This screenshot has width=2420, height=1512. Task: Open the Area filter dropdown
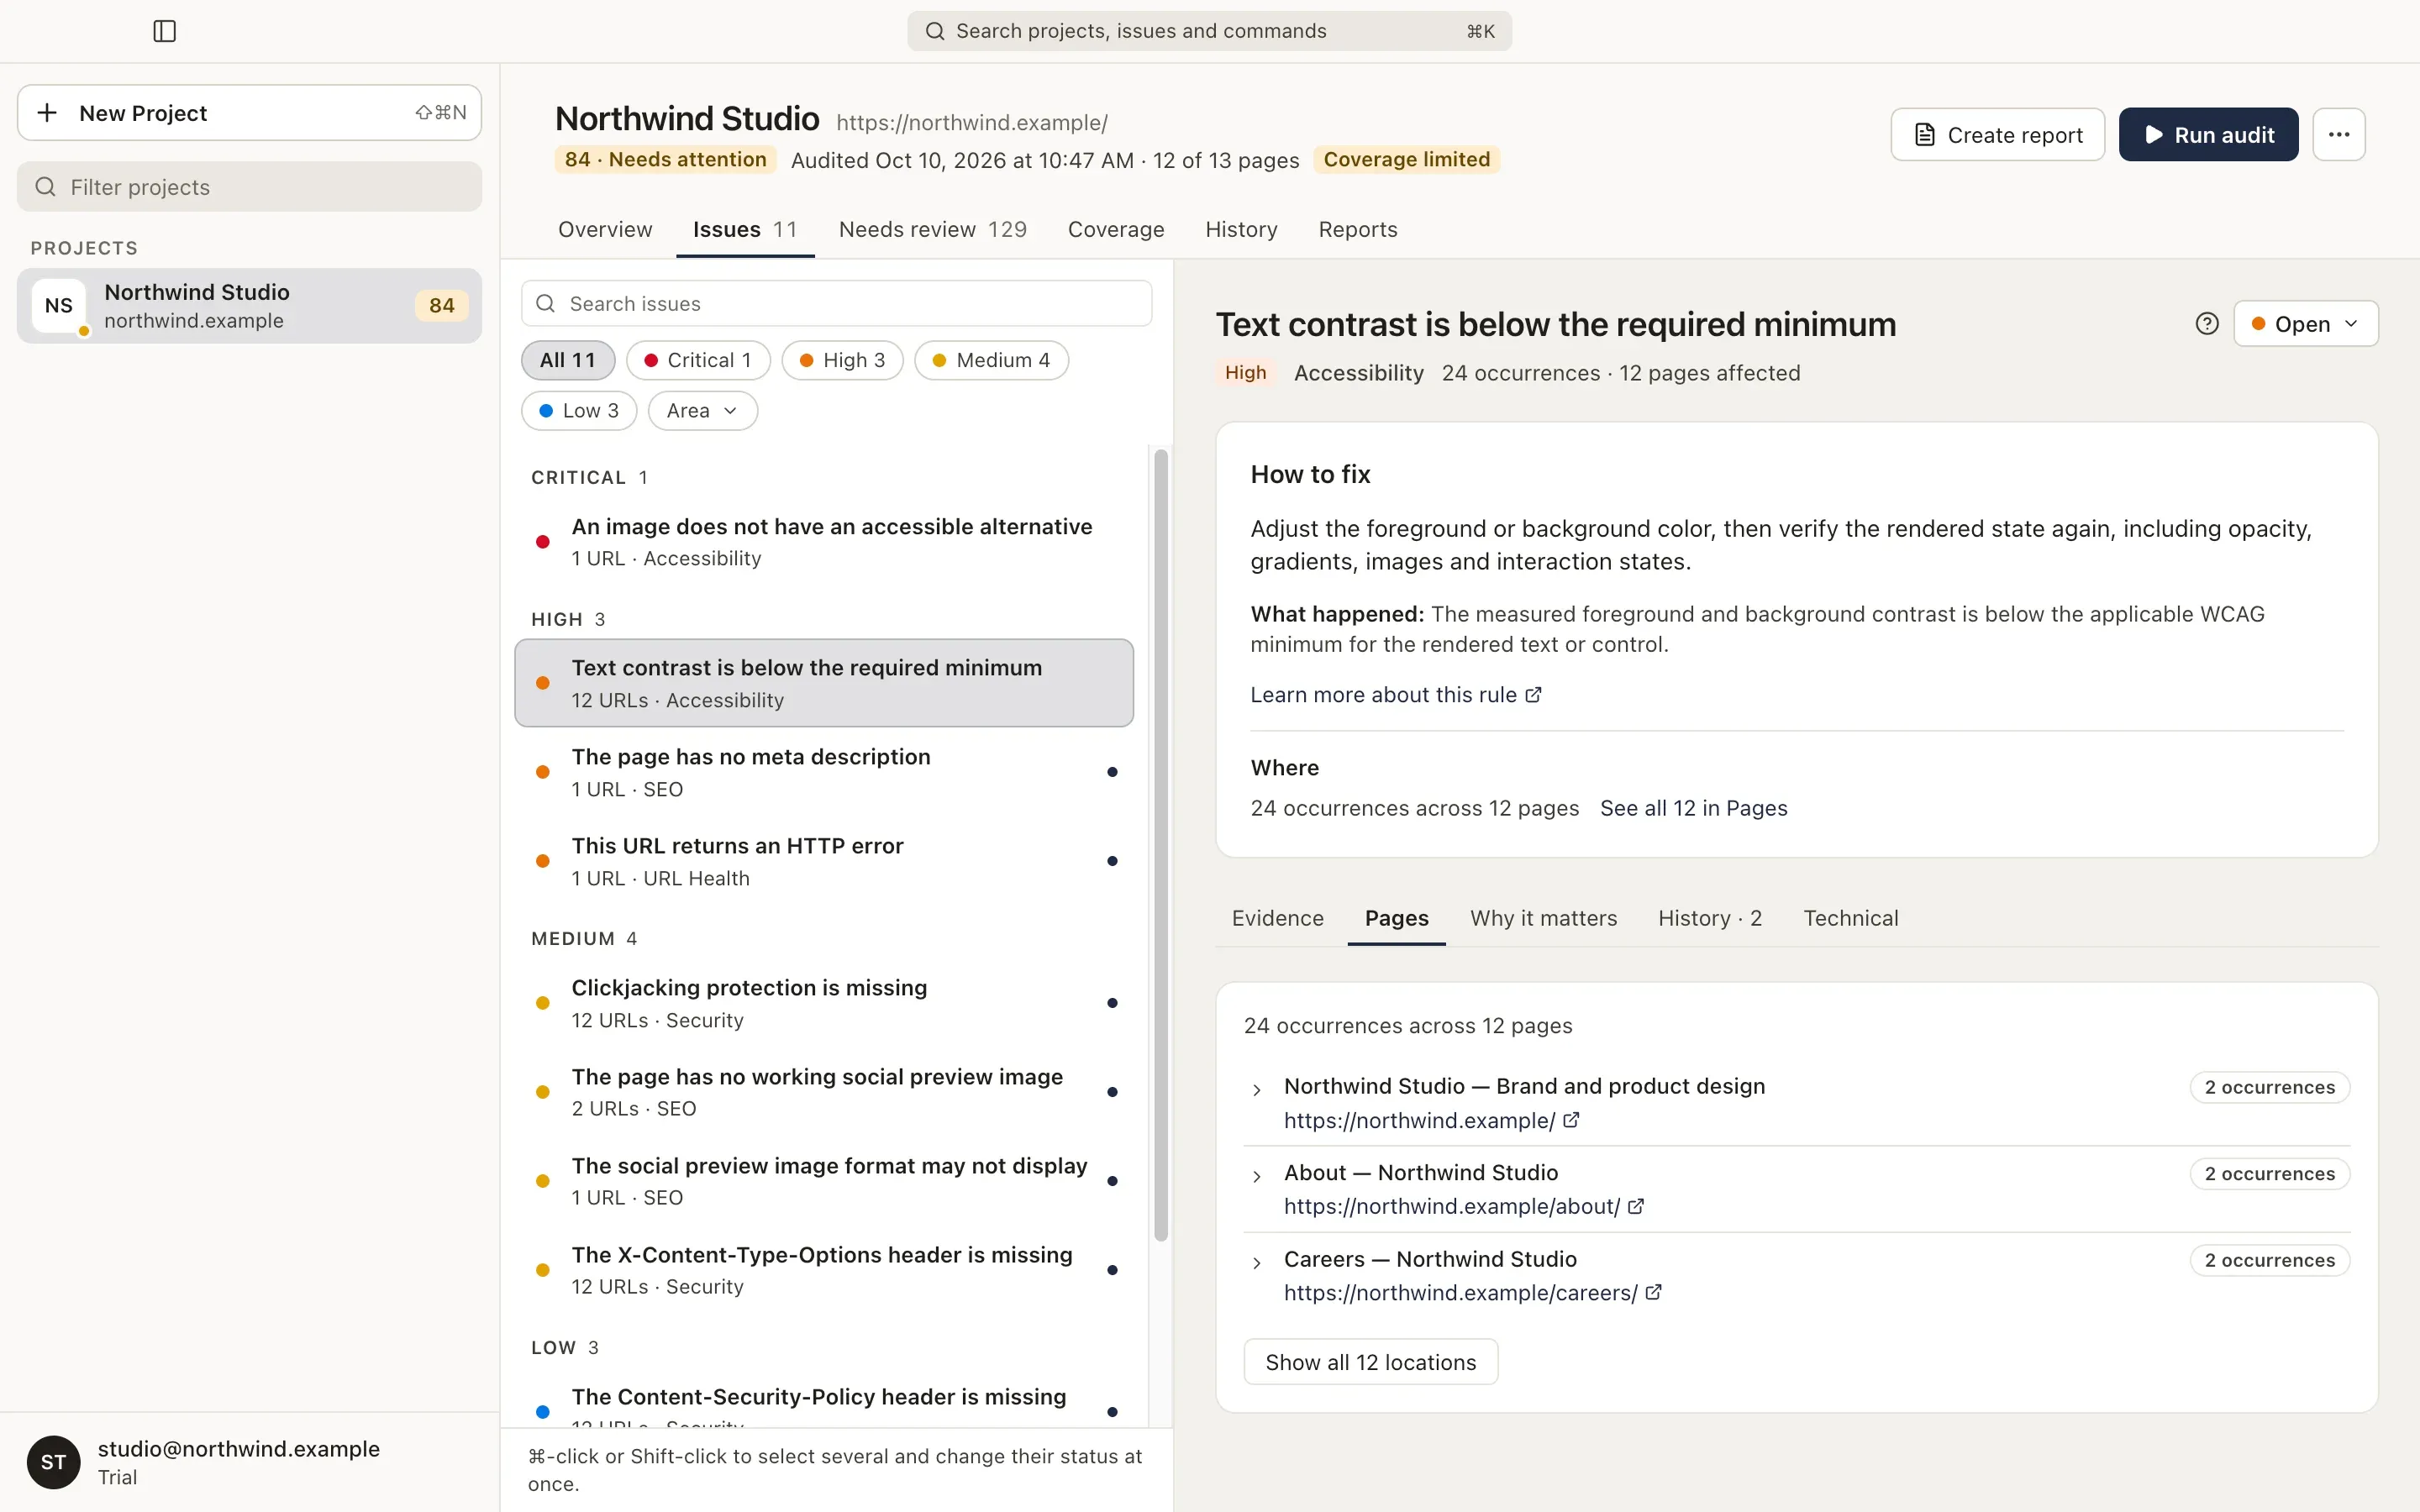[702, 411]
